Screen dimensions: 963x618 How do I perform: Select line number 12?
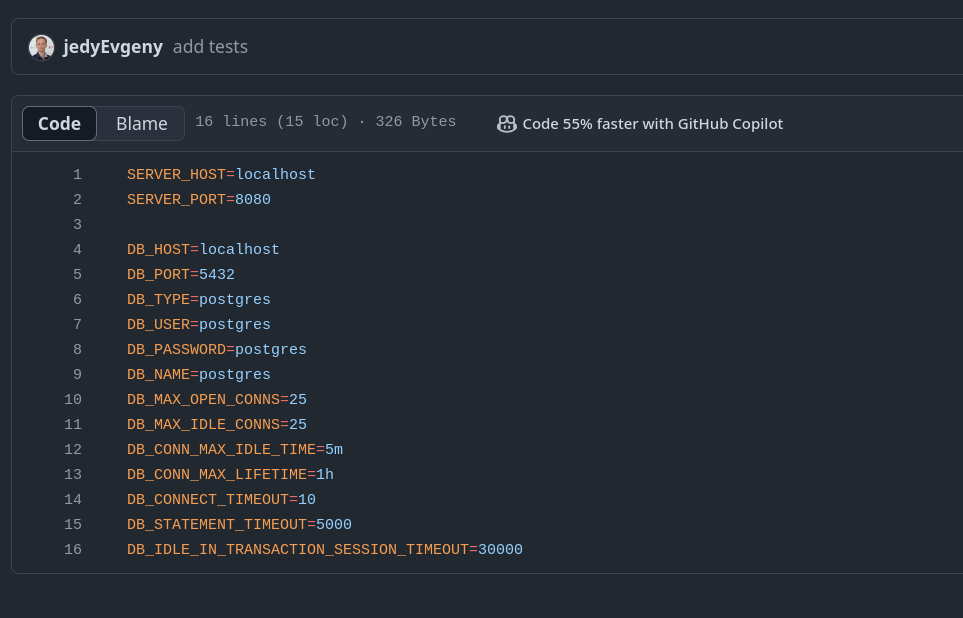click(x=73, y=450)
